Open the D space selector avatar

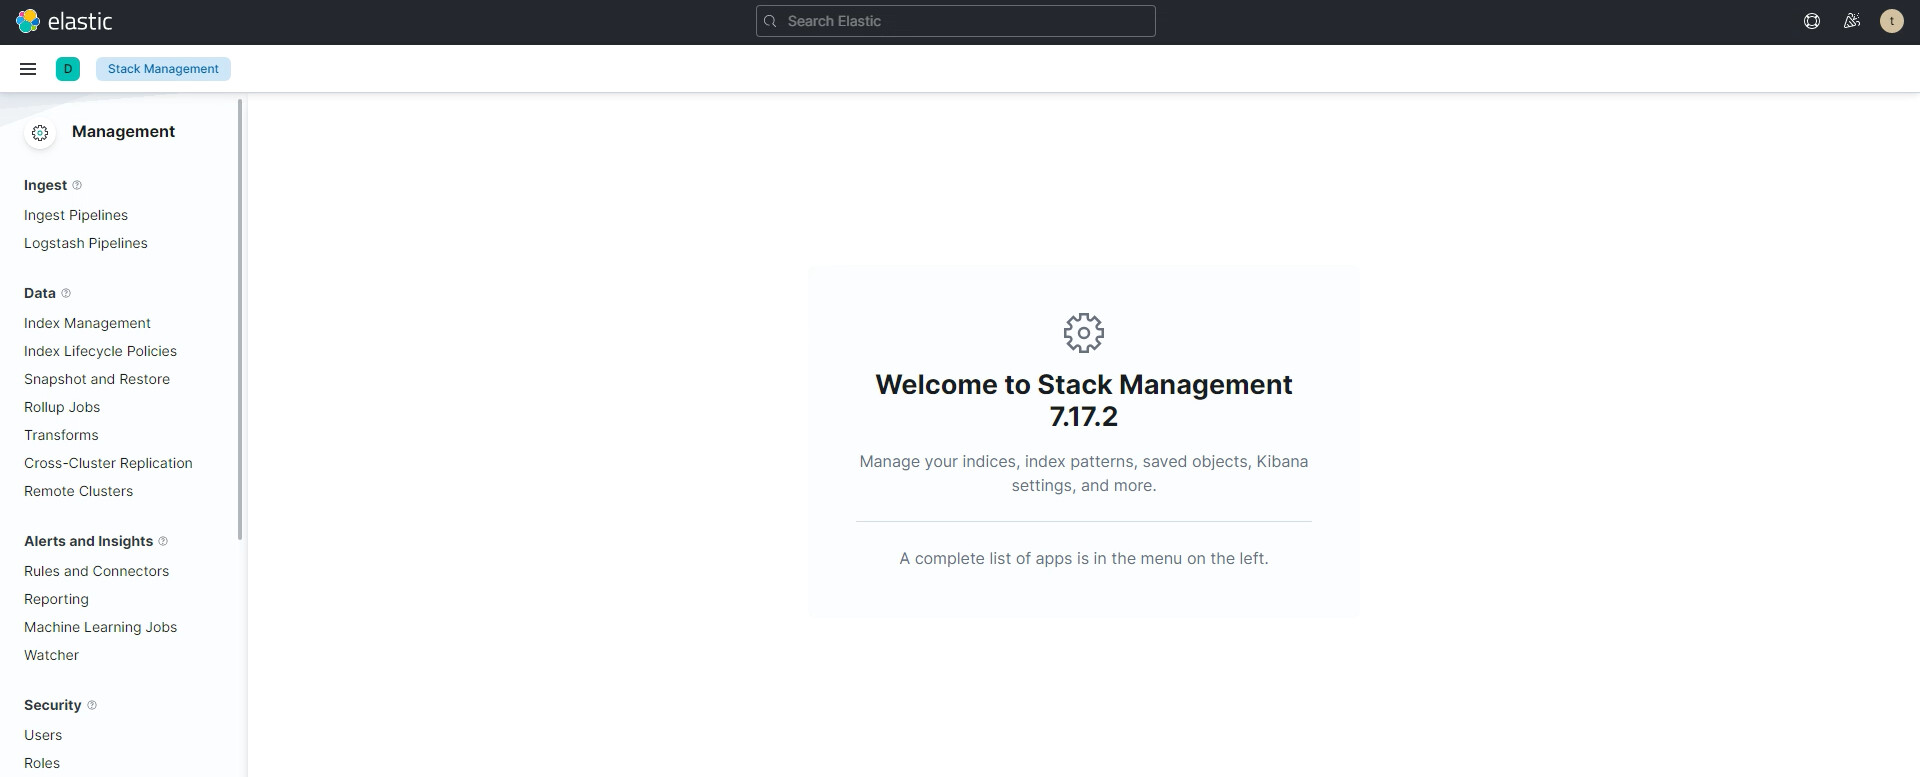coord(68,69)
